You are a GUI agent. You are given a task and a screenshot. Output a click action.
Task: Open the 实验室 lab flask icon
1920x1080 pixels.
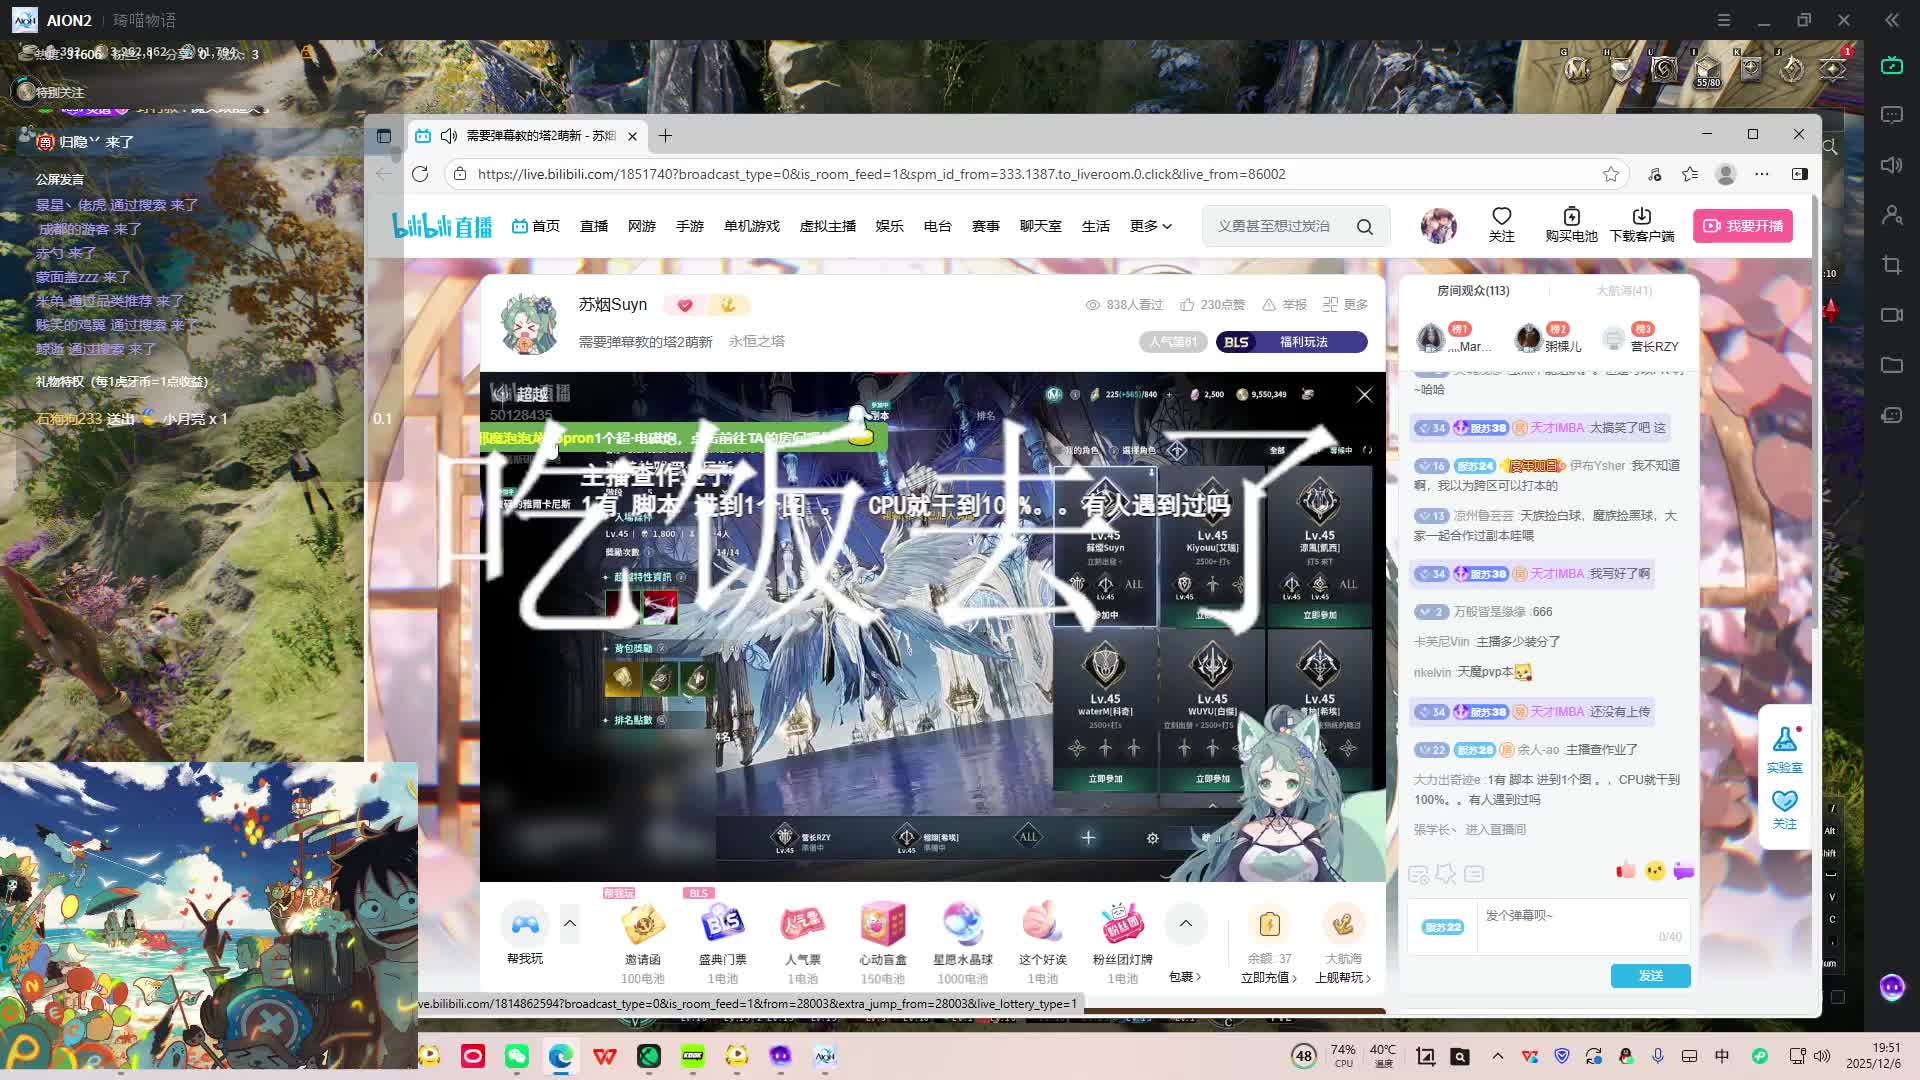point(1784,741)
